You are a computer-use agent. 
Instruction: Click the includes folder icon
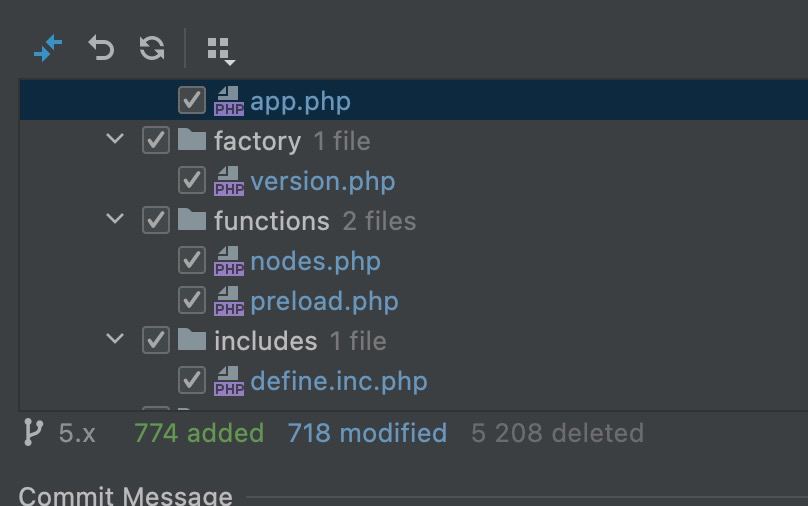tap(192, 340)
